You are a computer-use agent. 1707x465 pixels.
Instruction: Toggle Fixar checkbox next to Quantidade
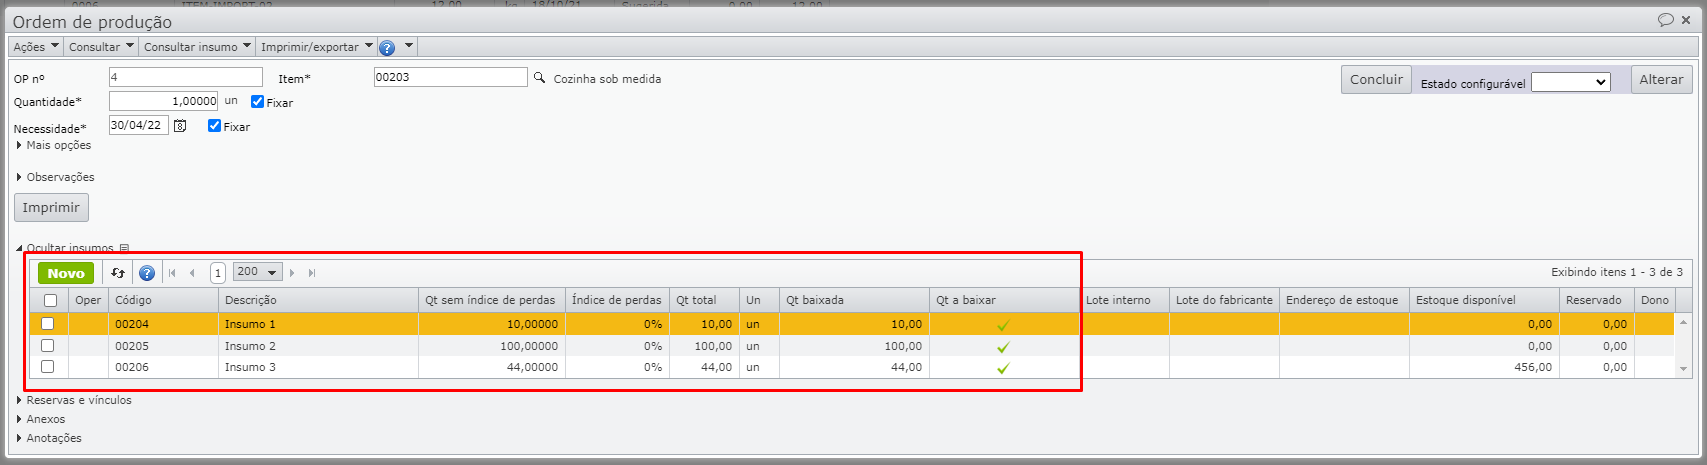257,102
